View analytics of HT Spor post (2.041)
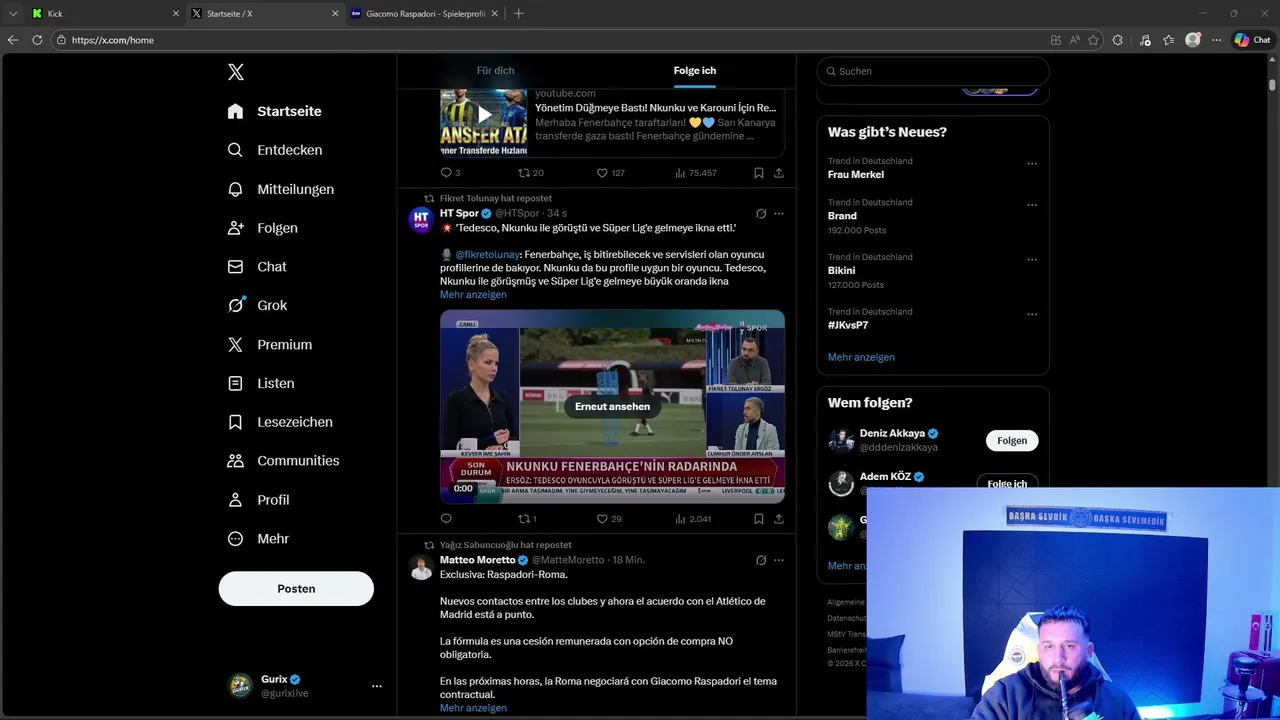This screenshot has height=720, width=1280. (x=693, y=519)
